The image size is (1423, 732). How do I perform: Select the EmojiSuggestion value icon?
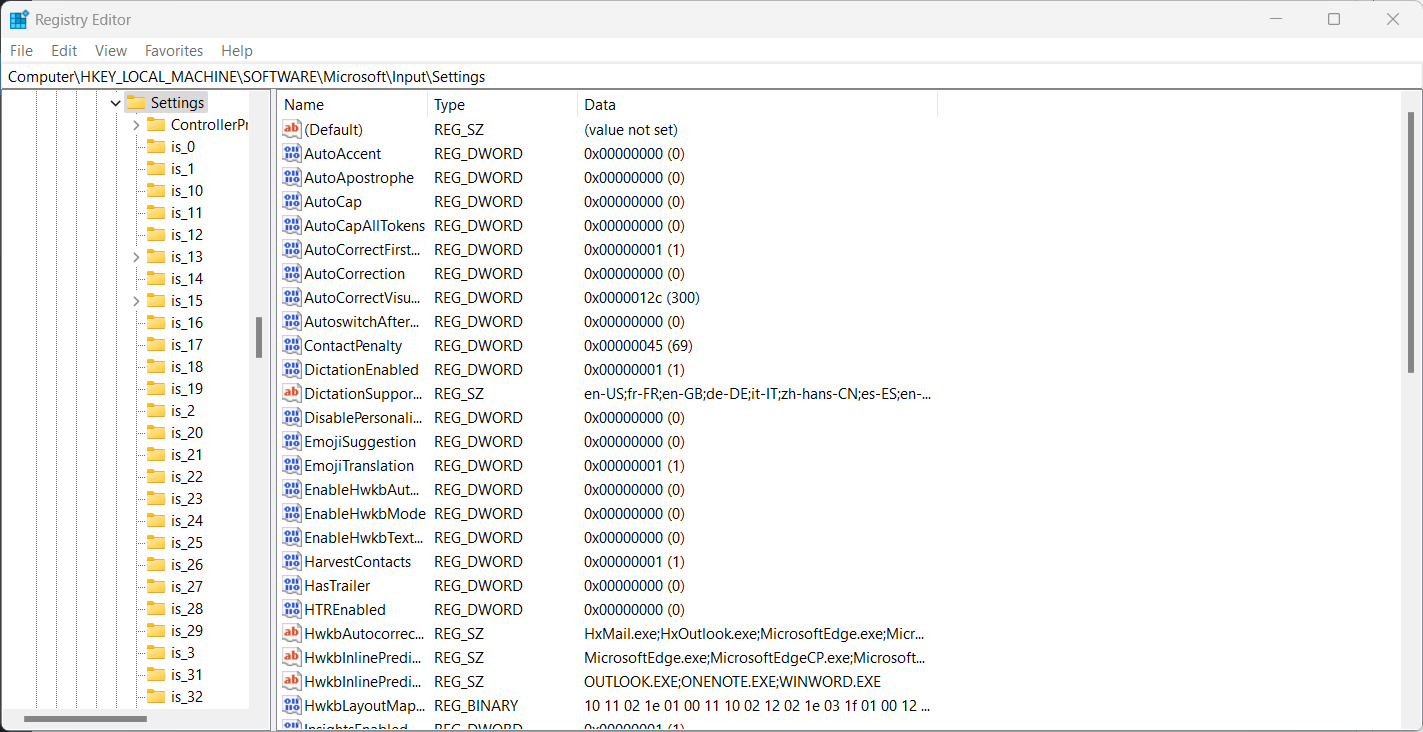click(x=292, y=441)
